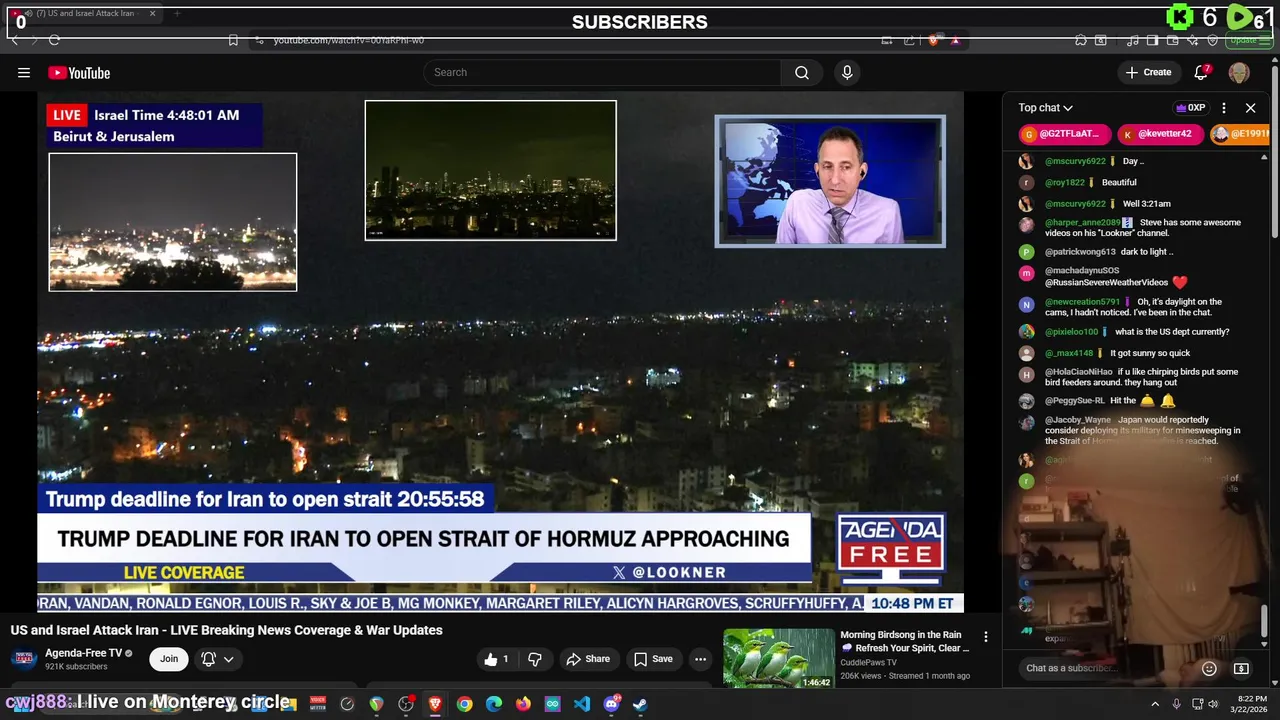This screenshot has width=1280, height=720.
Task: Share the live video
Action: (588, 659)
